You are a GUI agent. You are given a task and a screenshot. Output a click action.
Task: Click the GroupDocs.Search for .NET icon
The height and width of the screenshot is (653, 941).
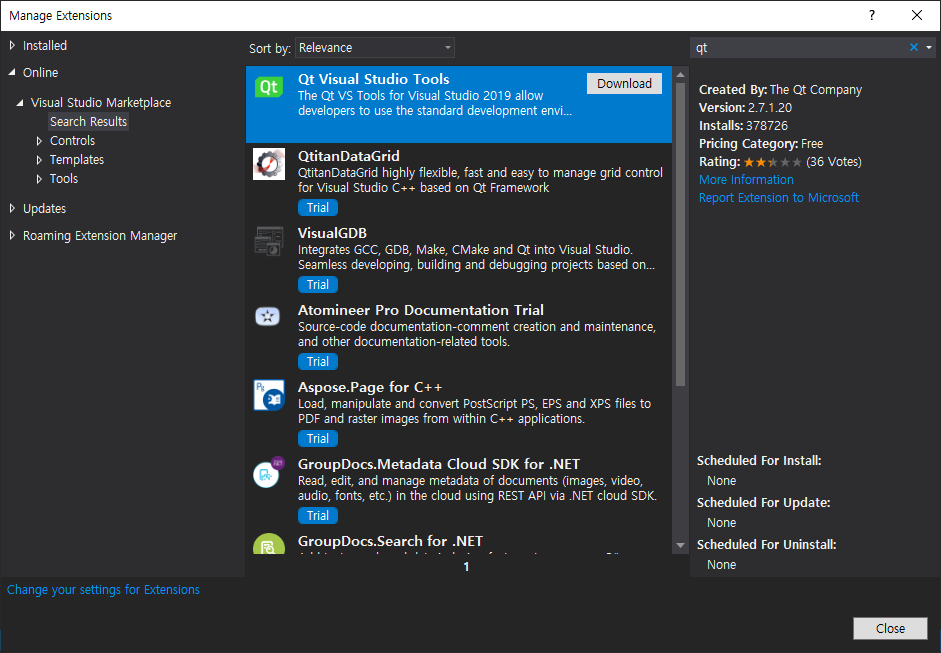click(268, 543)
